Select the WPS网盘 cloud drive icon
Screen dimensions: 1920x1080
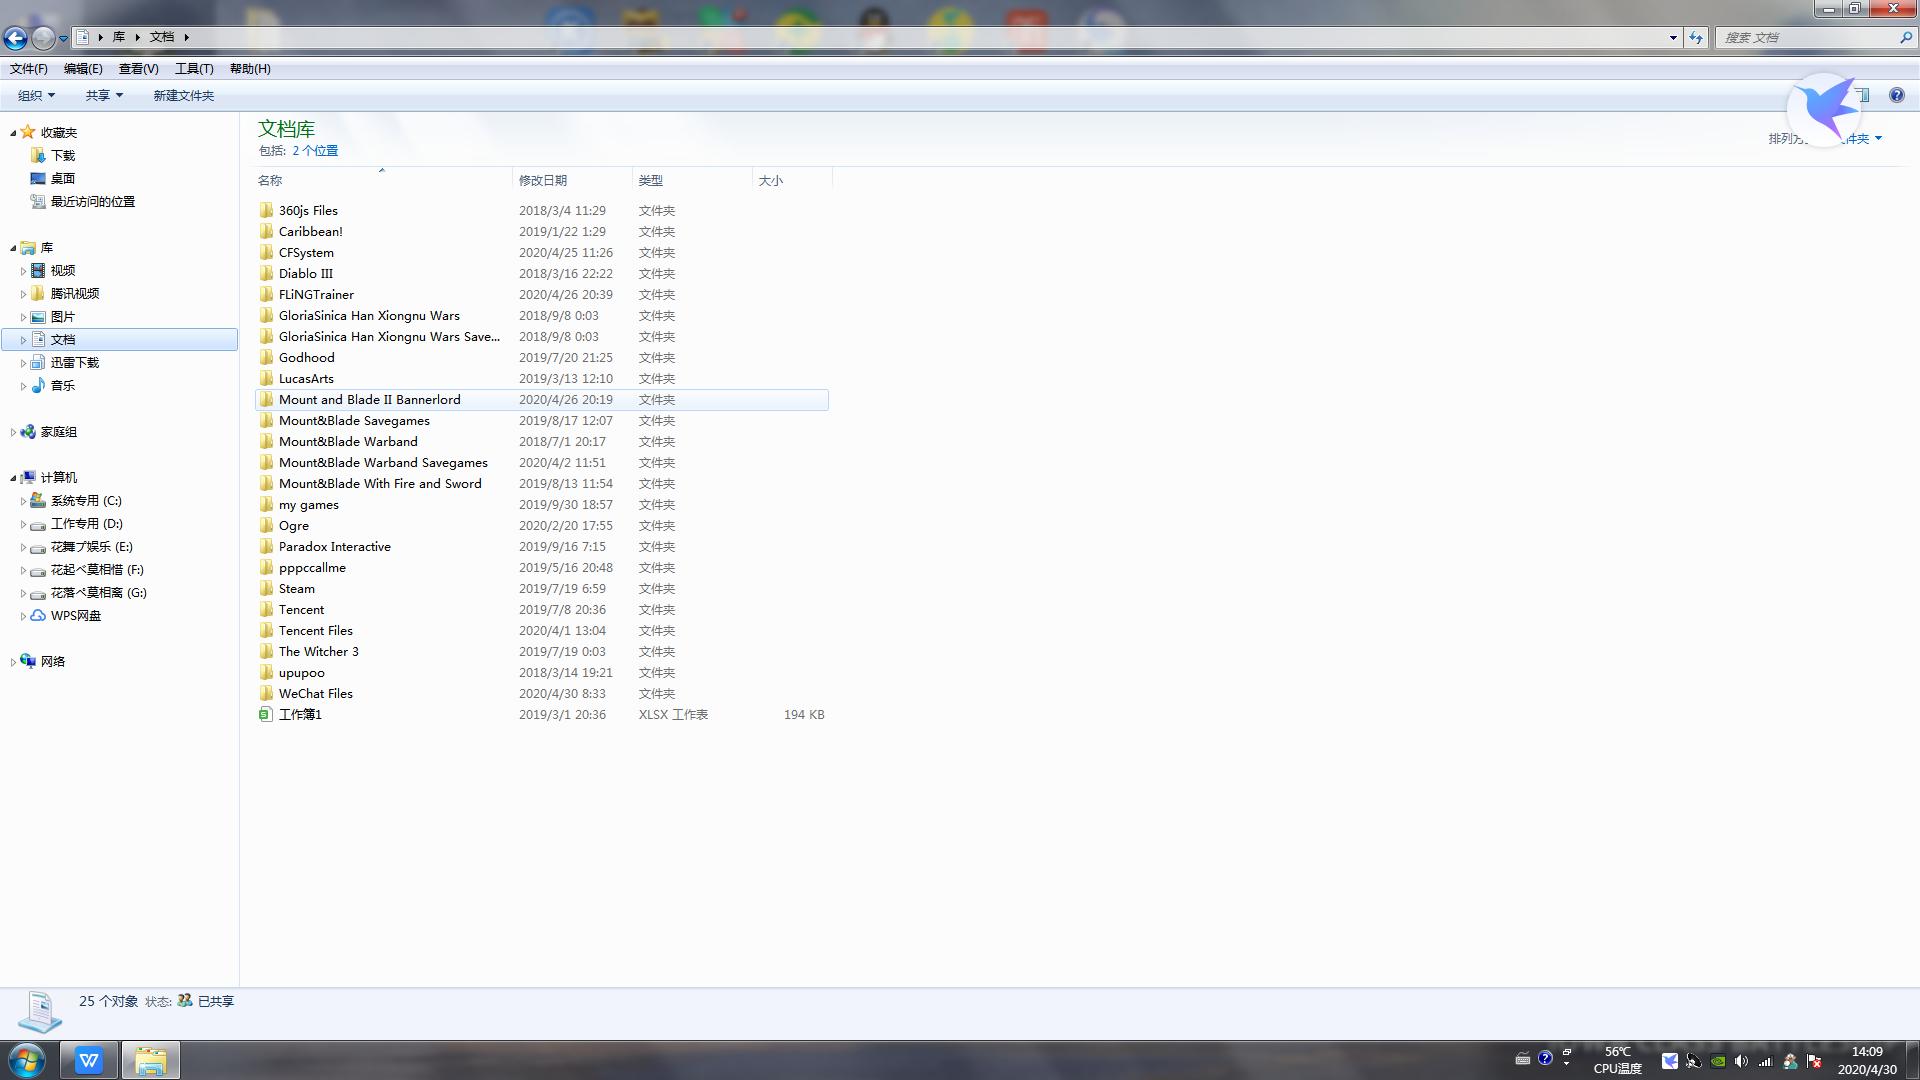tap(38, 615)
